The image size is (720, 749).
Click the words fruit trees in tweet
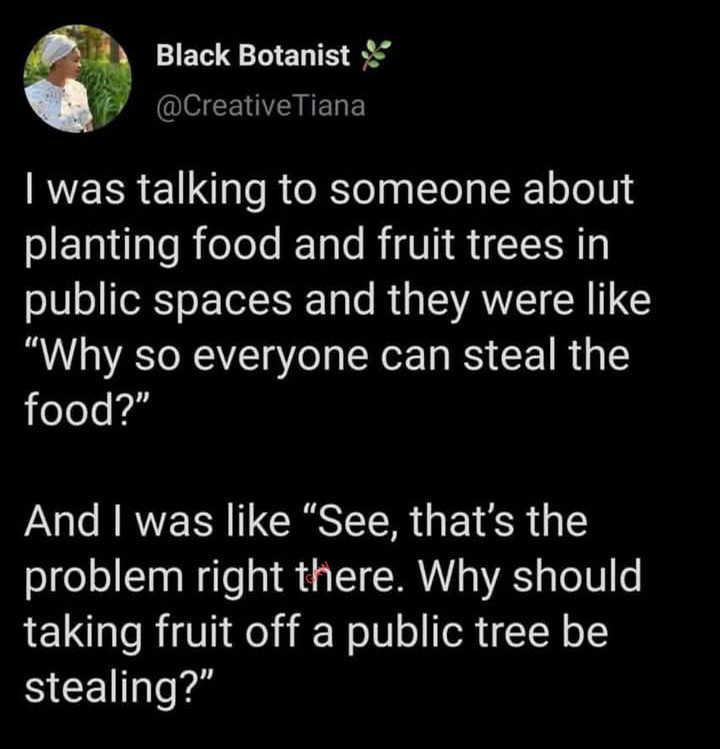pyautogui.click(x=471, y=245)
